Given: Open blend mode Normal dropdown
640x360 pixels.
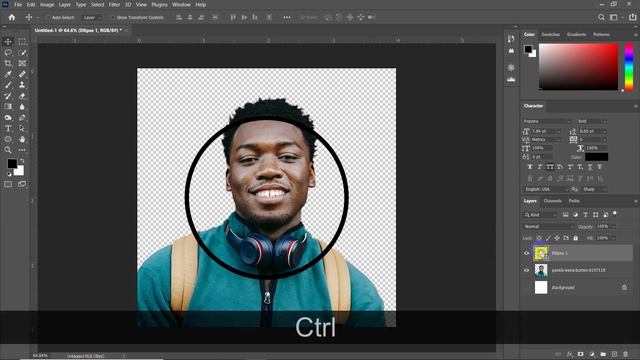Looking at the screenshot, I should click(x=548, y=227).
